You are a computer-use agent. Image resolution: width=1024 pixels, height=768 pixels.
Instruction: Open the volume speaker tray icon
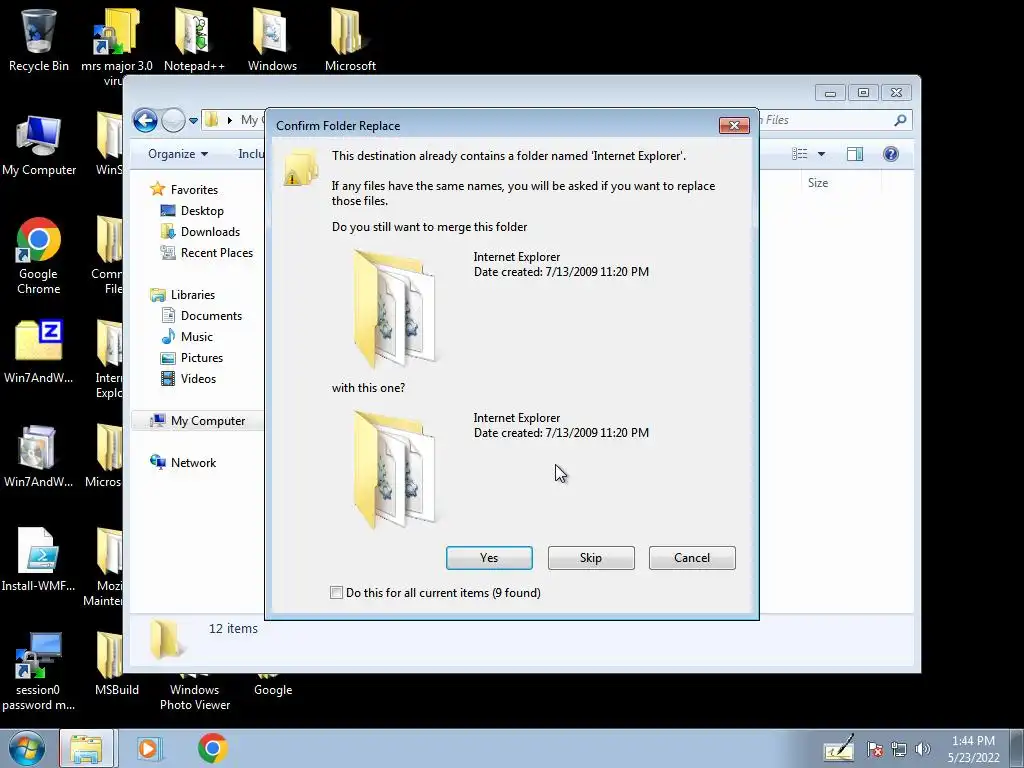click(x=922, y=749)
